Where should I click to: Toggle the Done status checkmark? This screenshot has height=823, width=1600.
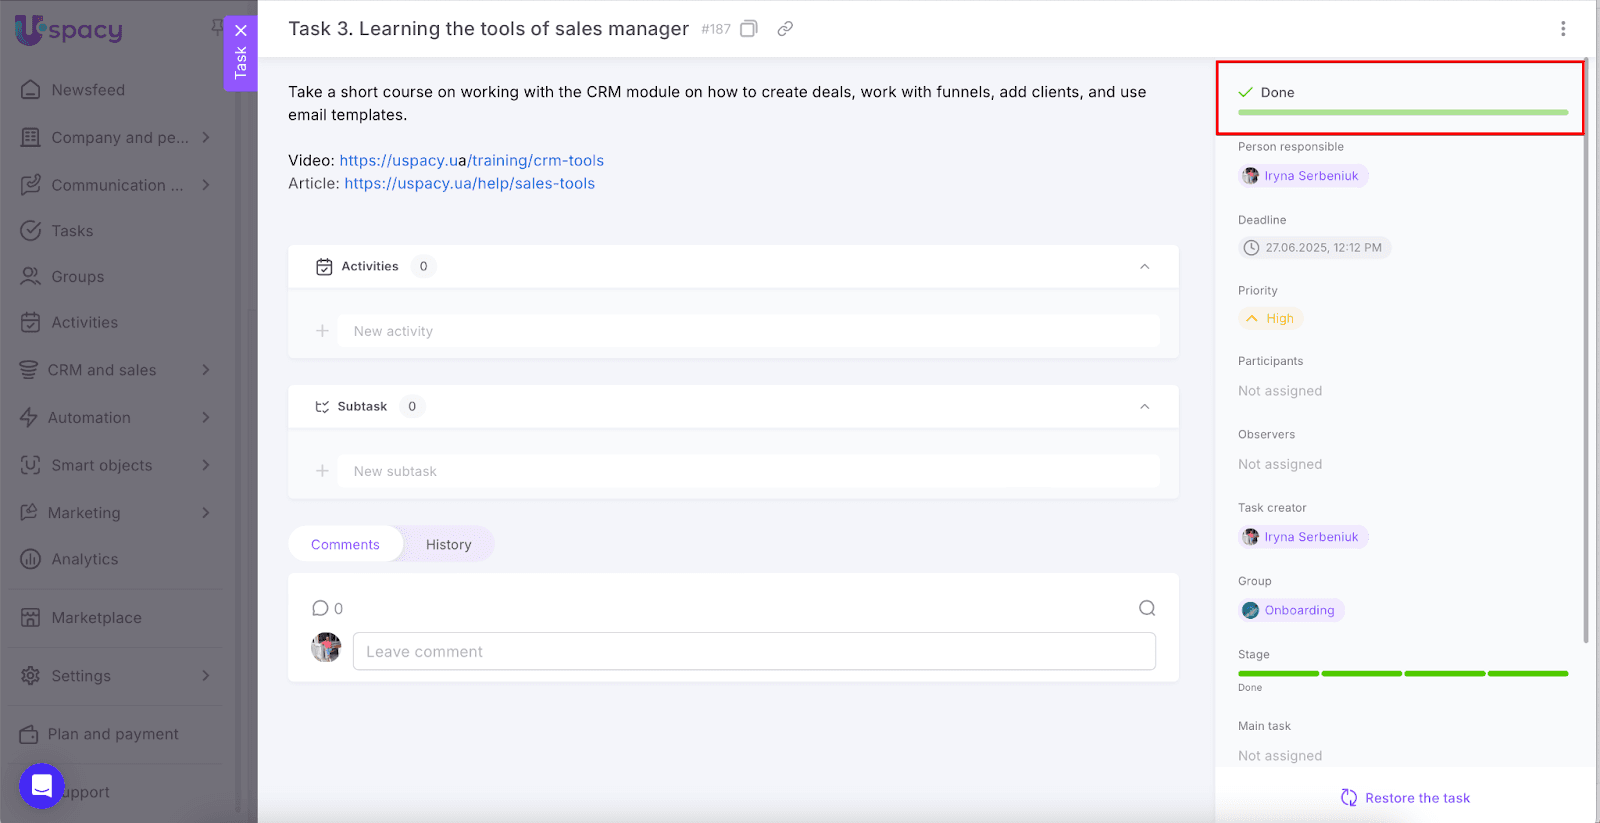(x=1246, y=92)
